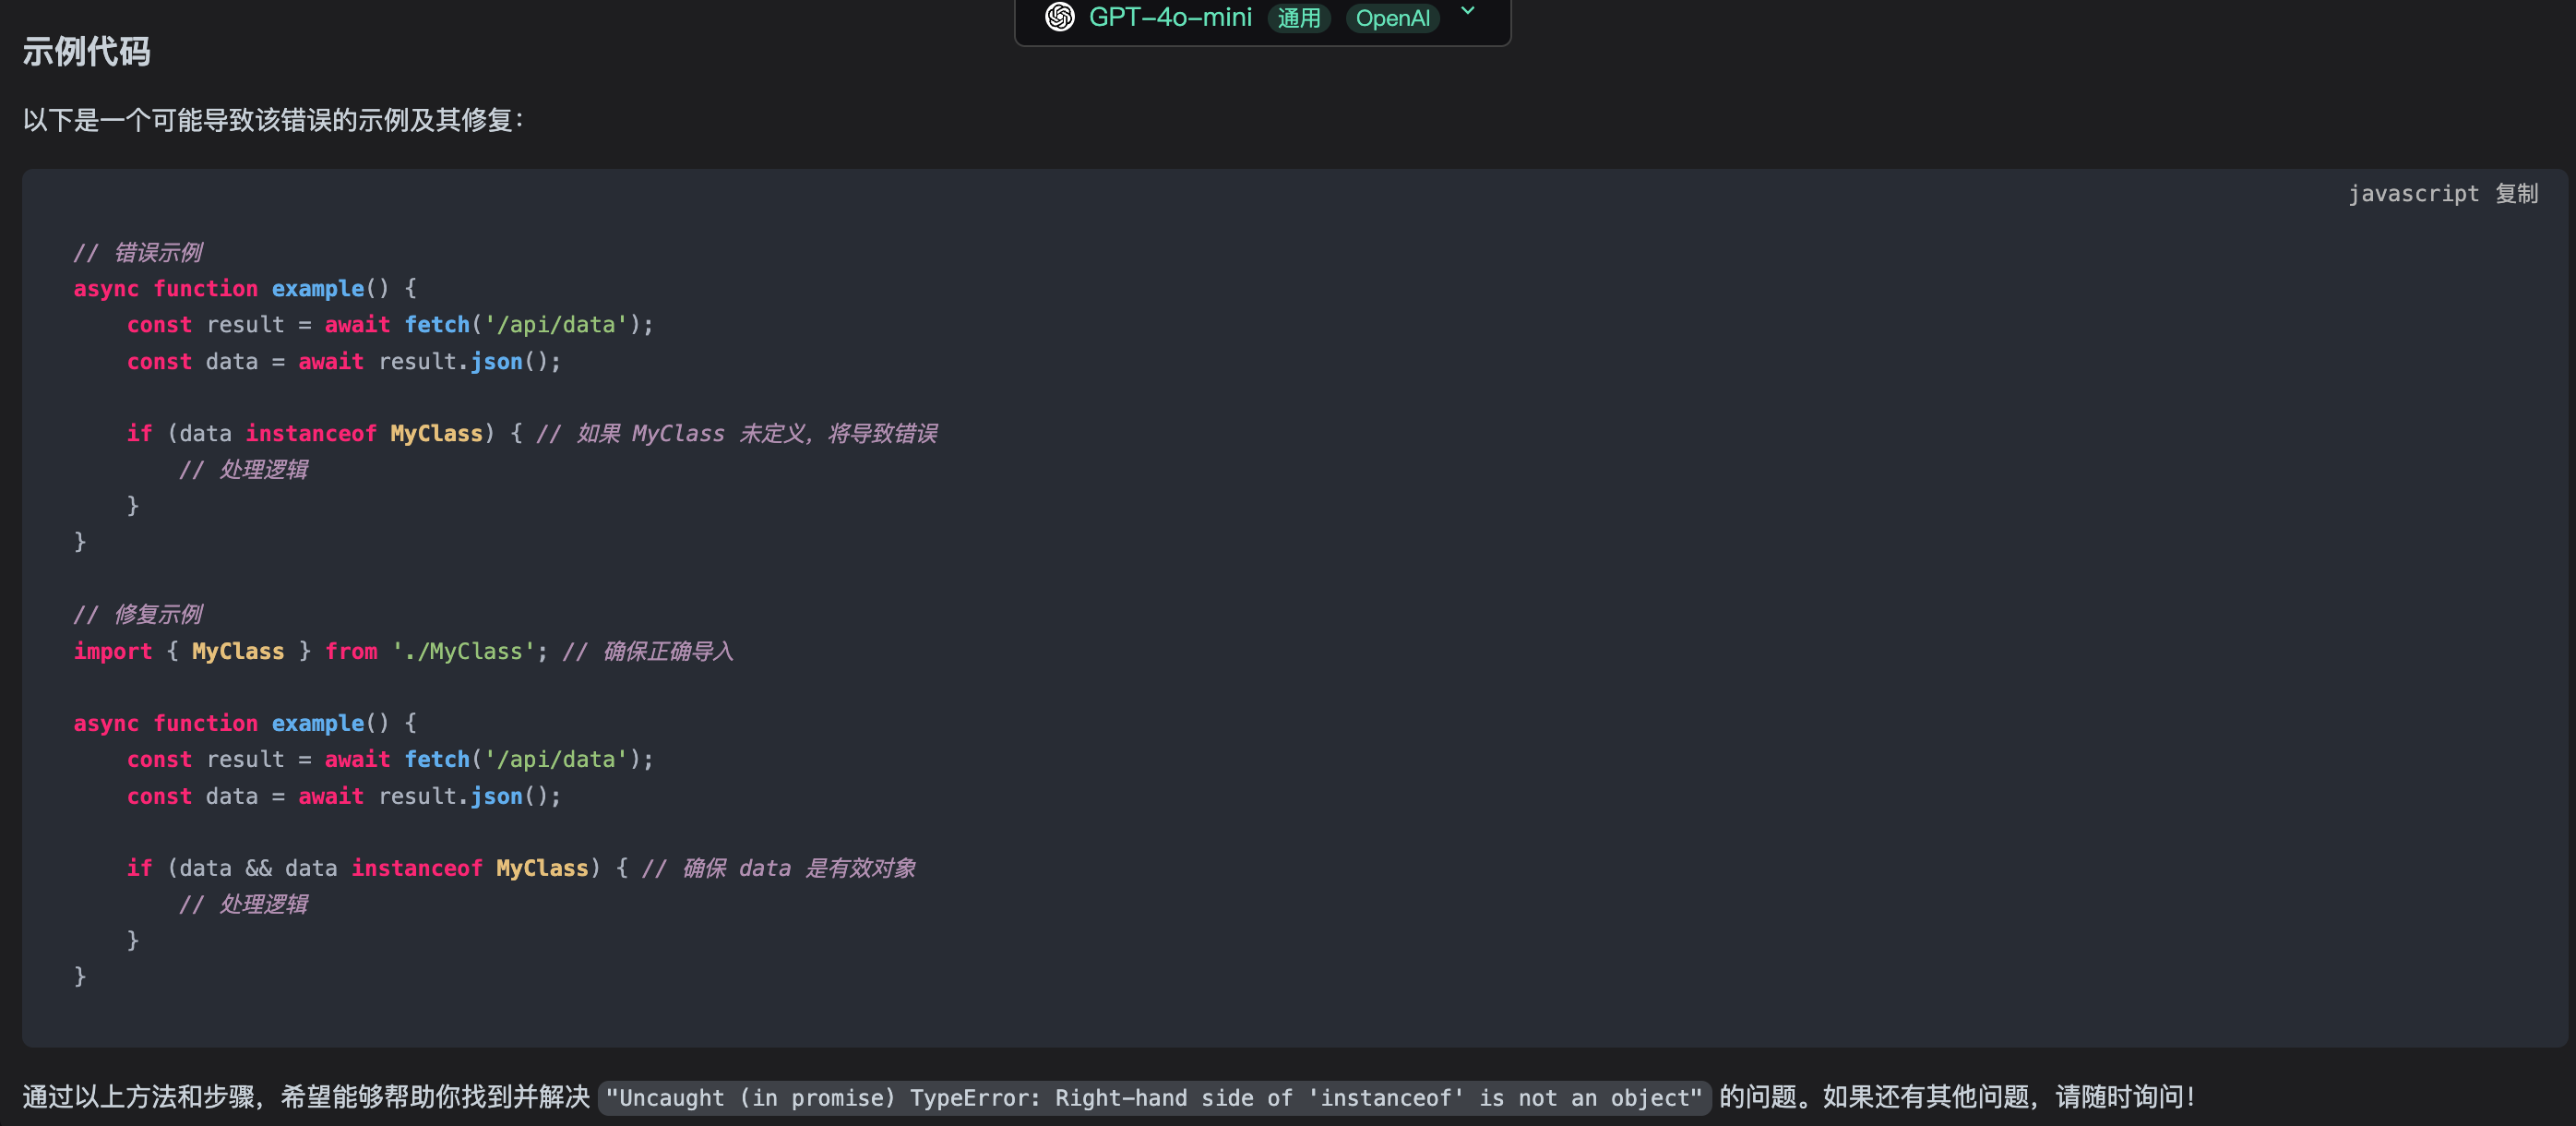Click the text 以下是一个可能导致该错误的示例及其修复

pyautogui.click(x=272, y=120)
